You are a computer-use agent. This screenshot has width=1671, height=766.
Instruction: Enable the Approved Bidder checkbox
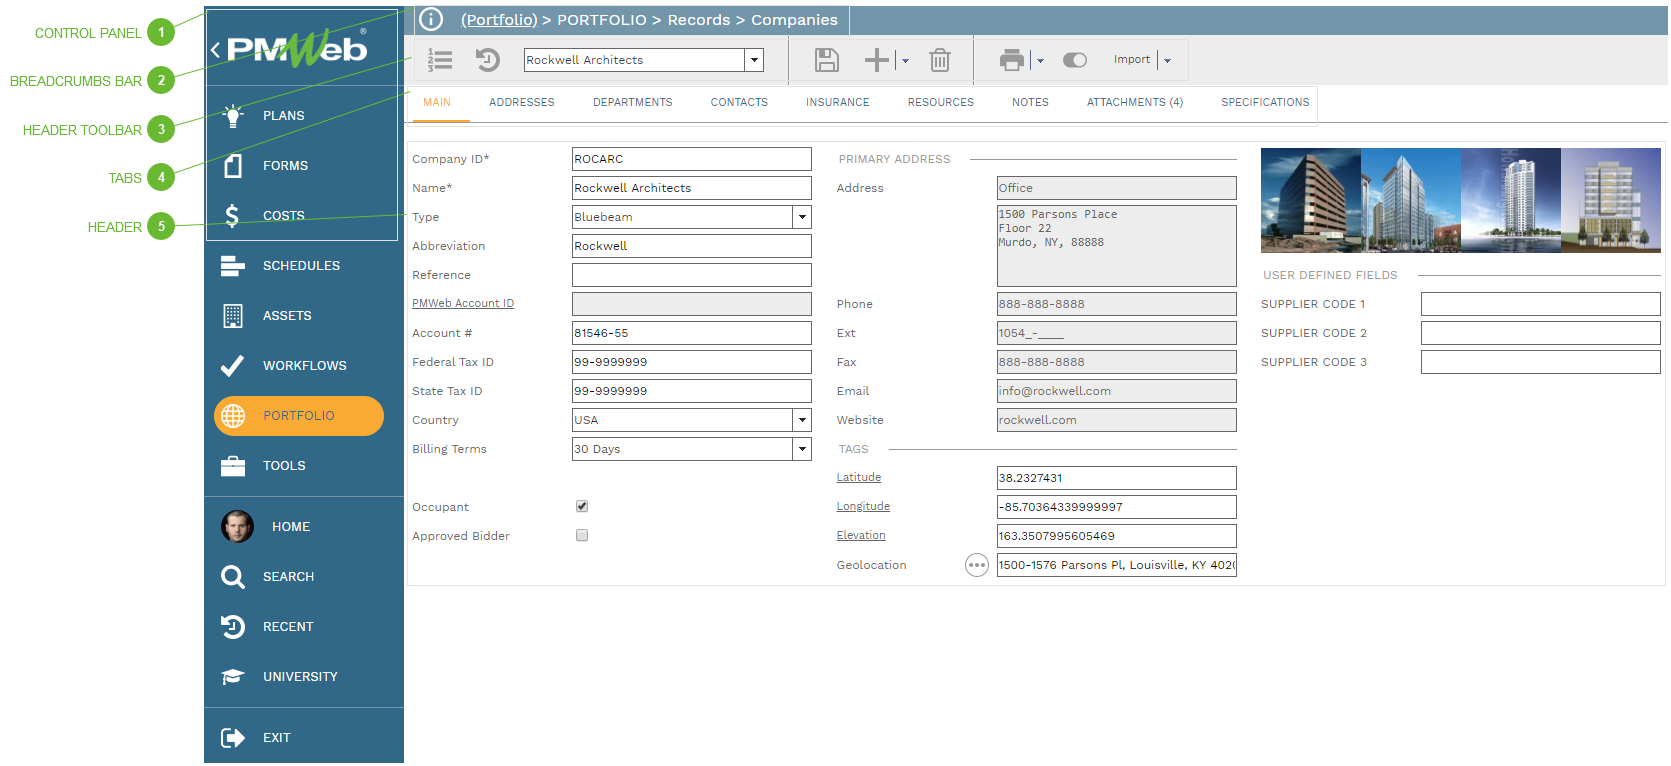pos(582,535)
